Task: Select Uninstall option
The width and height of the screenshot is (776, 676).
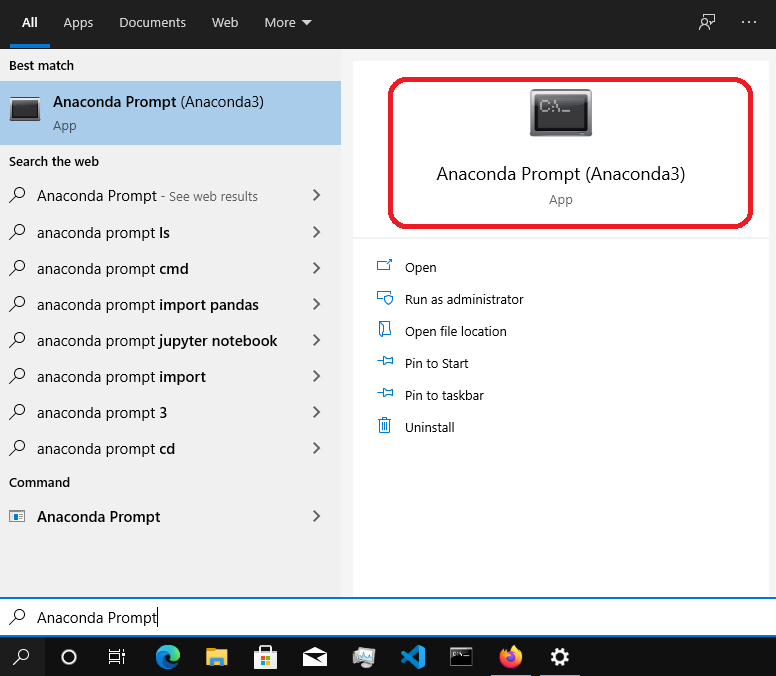Action: tap(430, 427)
